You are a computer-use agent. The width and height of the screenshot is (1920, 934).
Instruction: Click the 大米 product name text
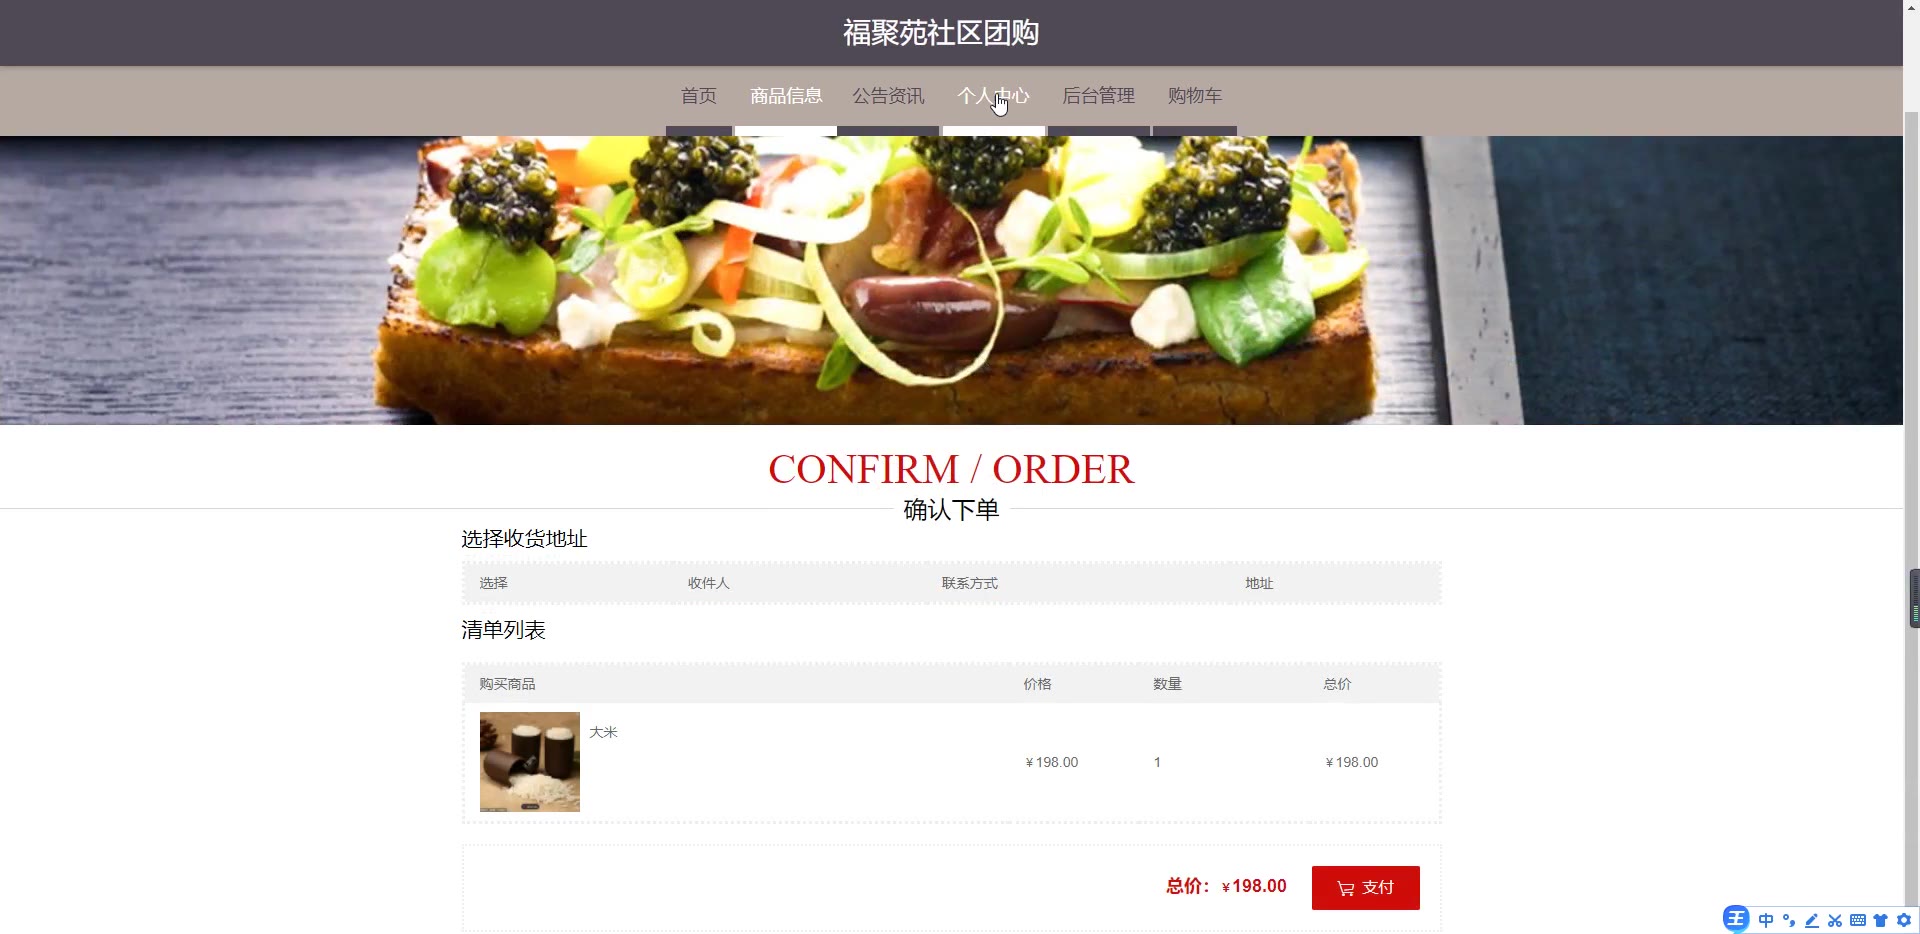coord(603,732)
